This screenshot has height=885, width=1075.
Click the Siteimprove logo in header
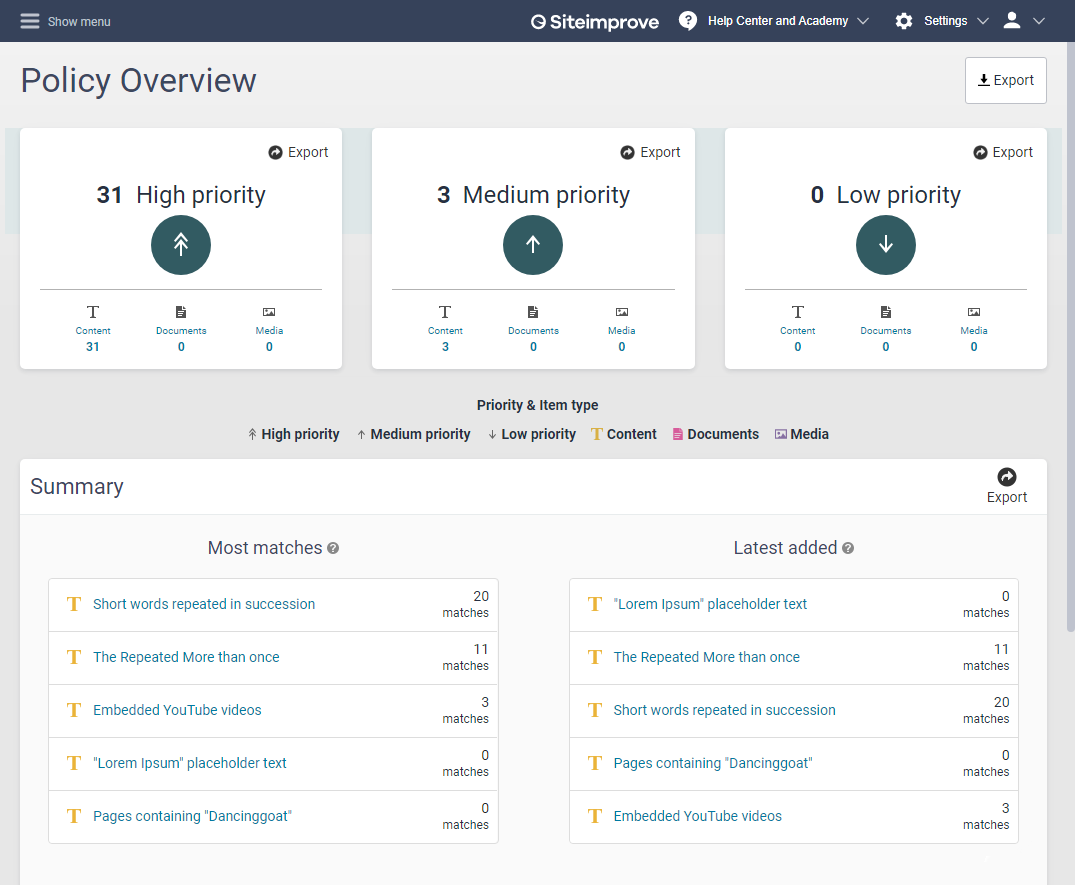coord(595,21)
